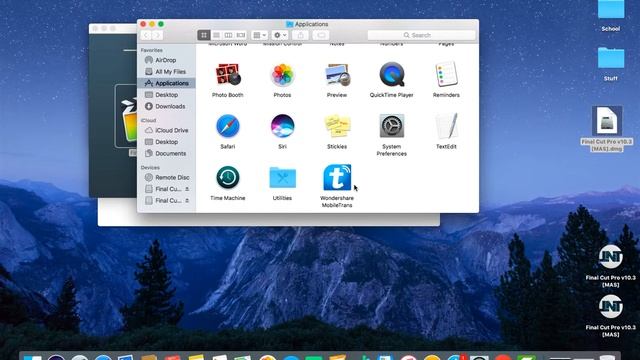Image resolution: width=640 pixels, height=360 pixels.
Task: Open the Action gear dropdown menu
Action: (x=280, y=35)
